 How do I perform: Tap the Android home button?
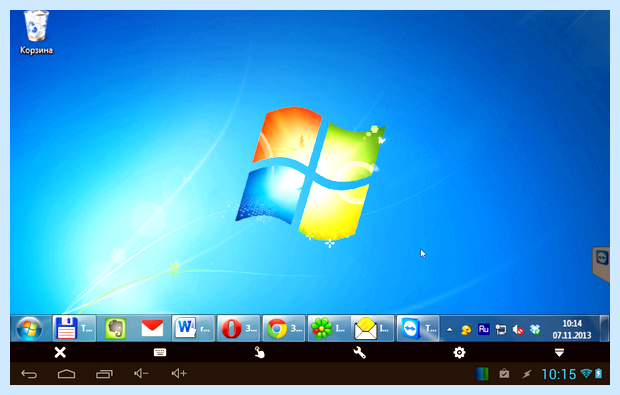point(66,374)
